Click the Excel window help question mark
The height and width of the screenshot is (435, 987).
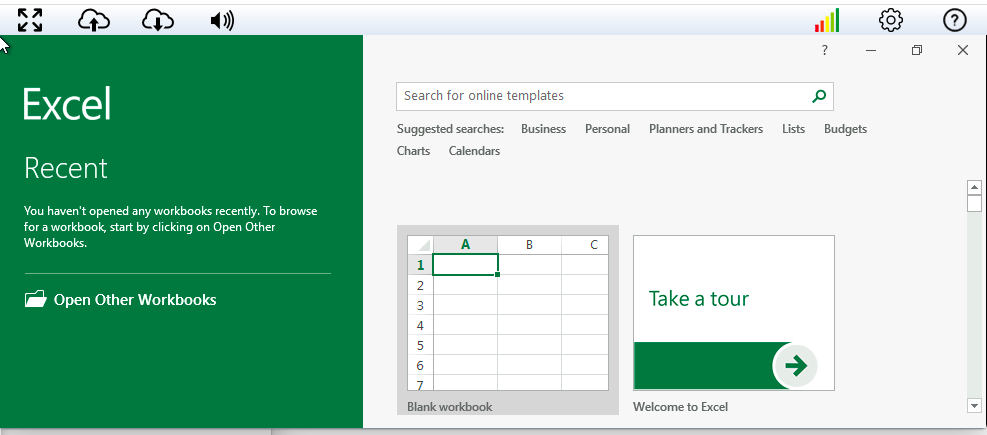coord(825,50)
